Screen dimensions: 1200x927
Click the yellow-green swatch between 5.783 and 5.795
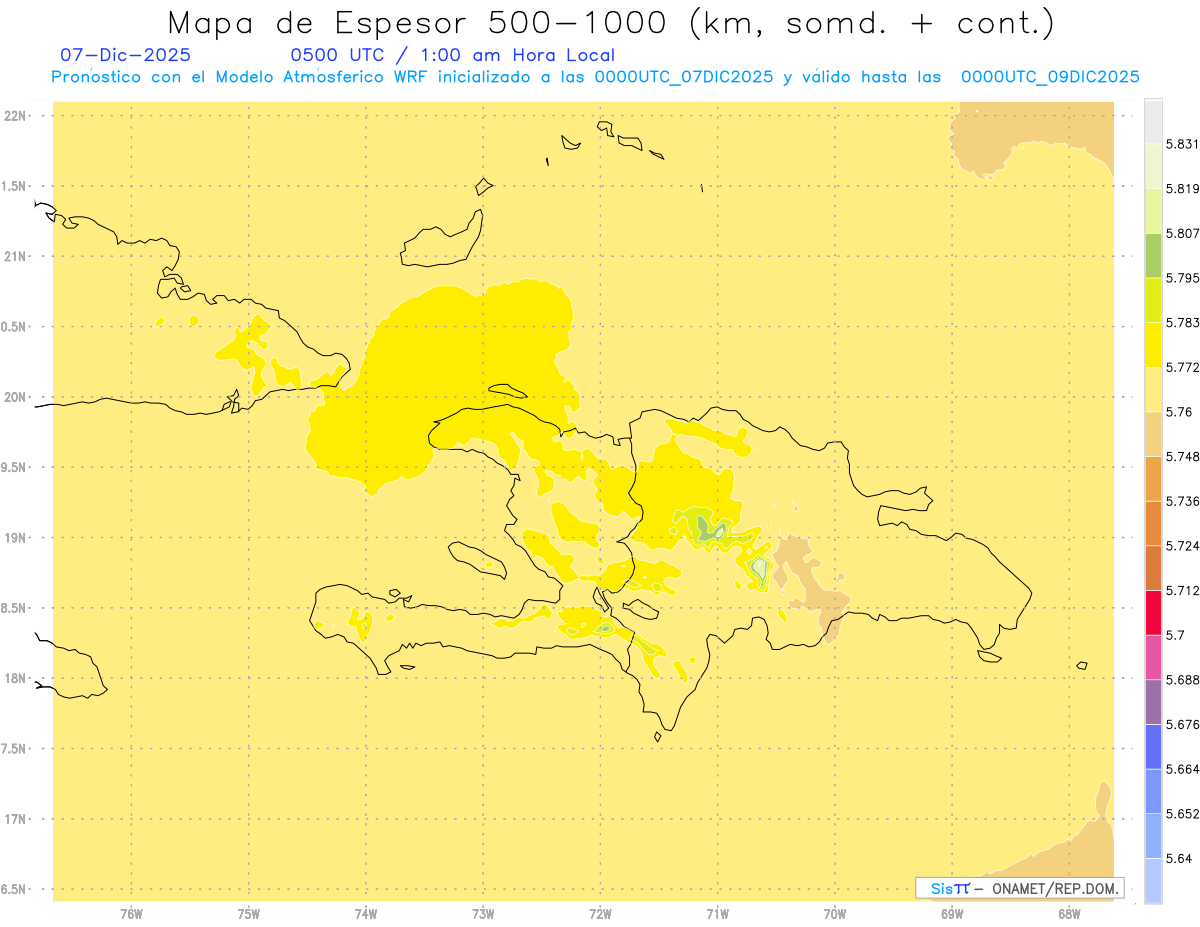click(x=1153, y=300)
